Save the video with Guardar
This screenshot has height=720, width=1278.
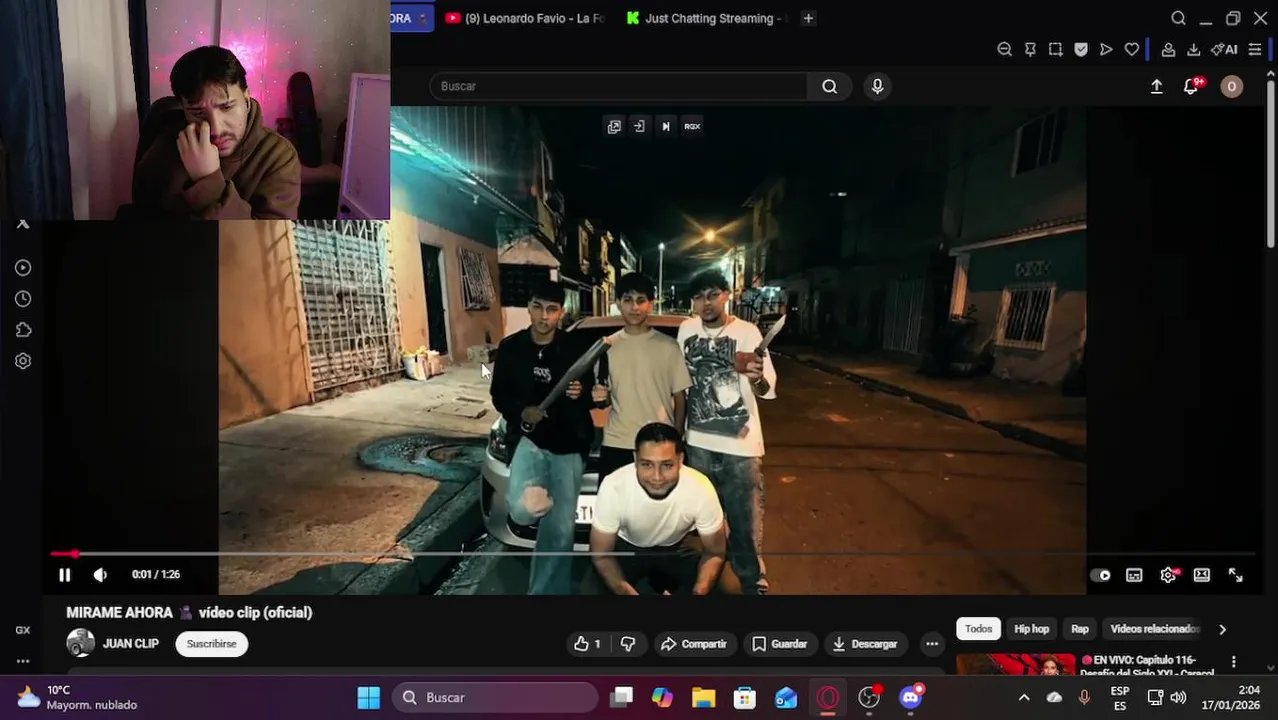coord(779,644)
